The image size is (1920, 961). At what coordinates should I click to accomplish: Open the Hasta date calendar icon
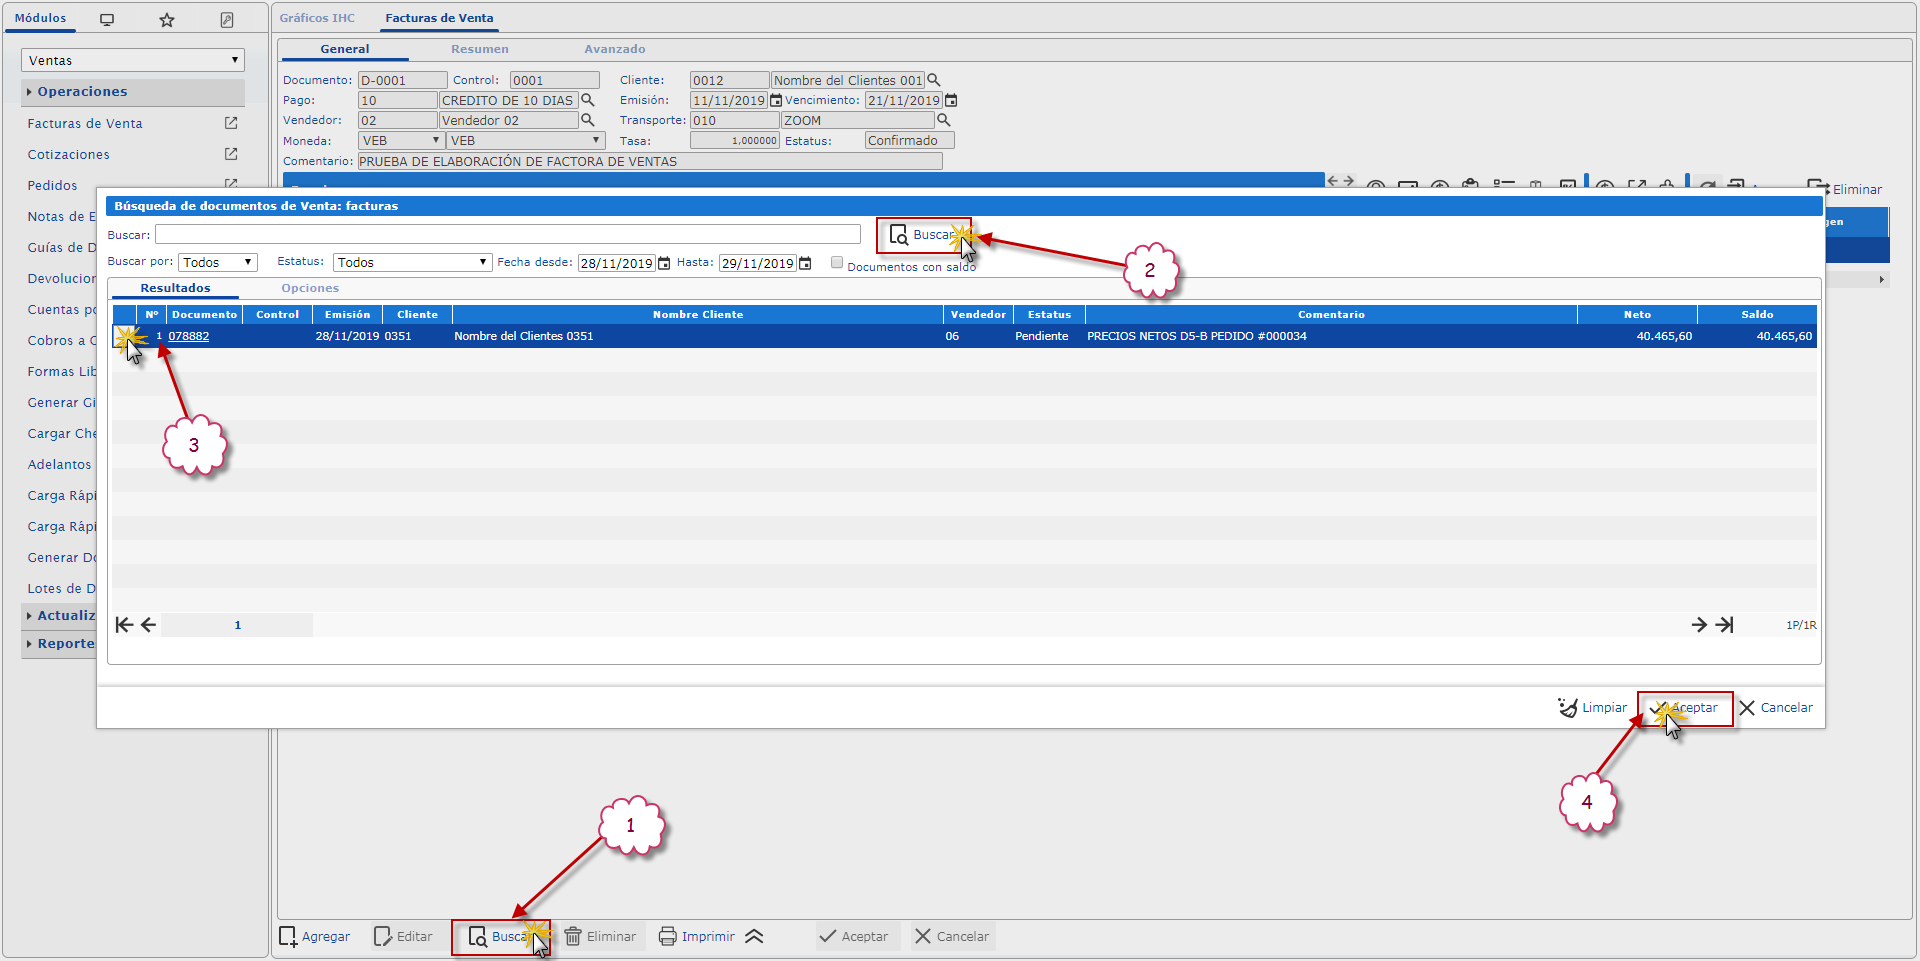805,264
